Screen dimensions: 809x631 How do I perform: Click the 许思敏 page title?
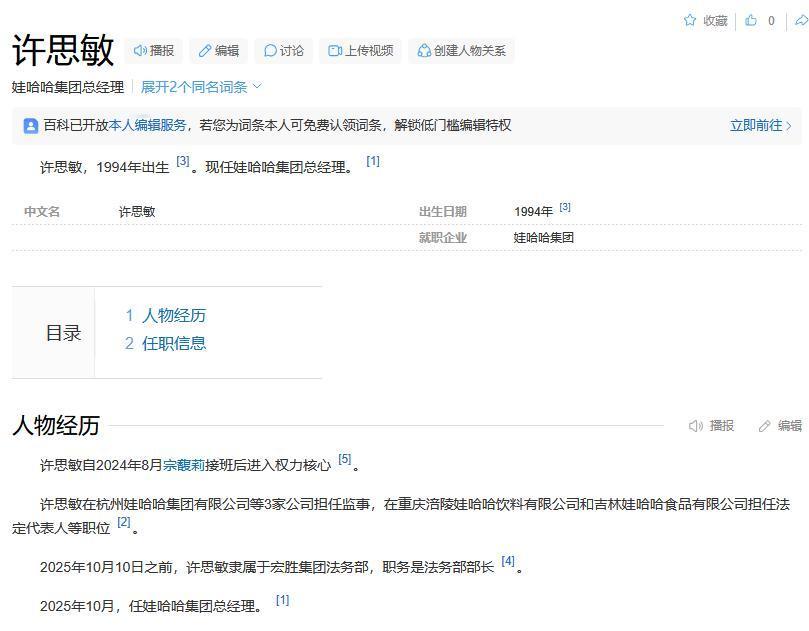tap(63, 50)
